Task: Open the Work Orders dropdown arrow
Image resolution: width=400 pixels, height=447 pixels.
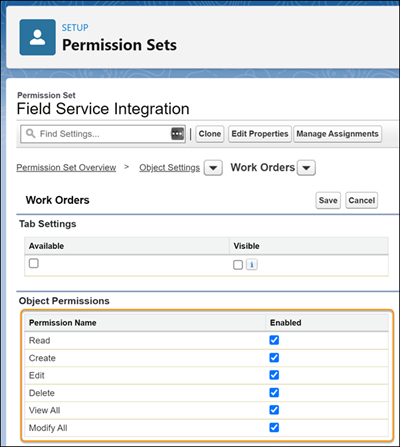Action: [x=306, y=168]
